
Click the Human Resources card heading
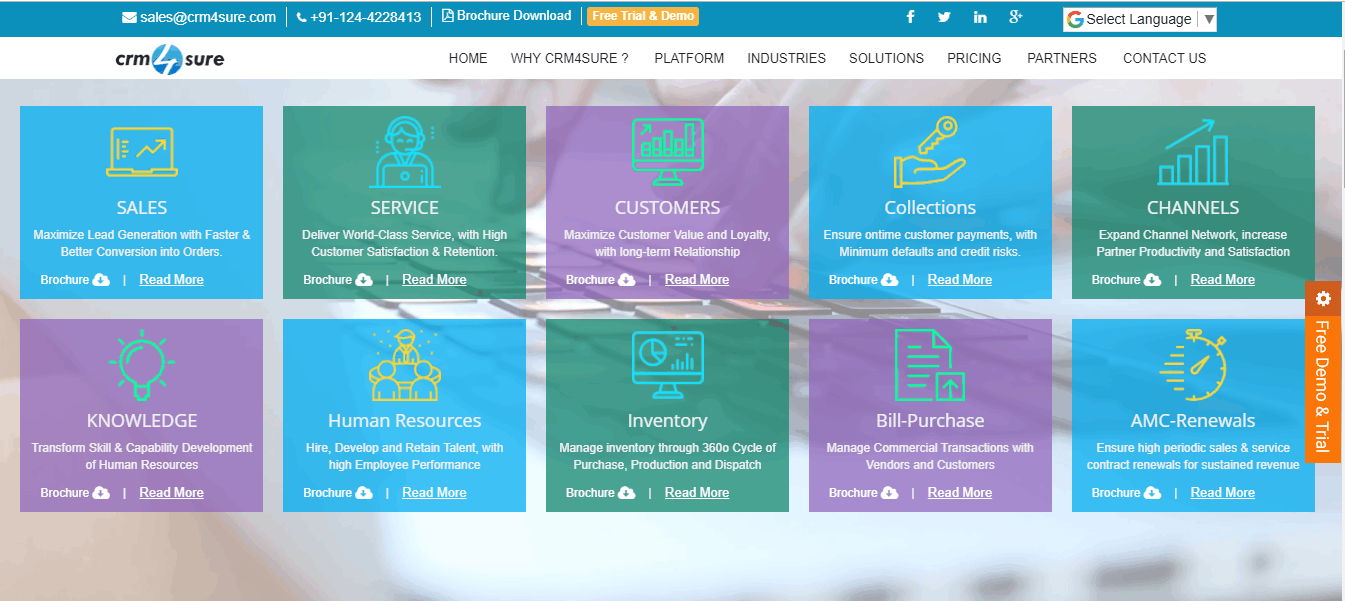tap(404, 421)
